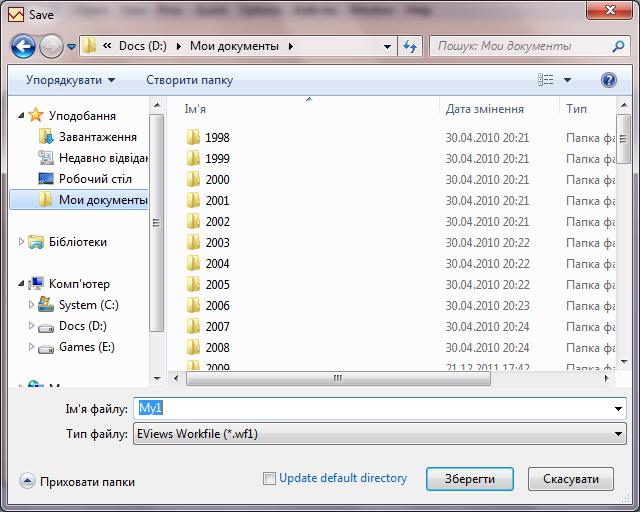Close the Save dialog
This screenshot has height=512, width=640.
pos(610,9)
